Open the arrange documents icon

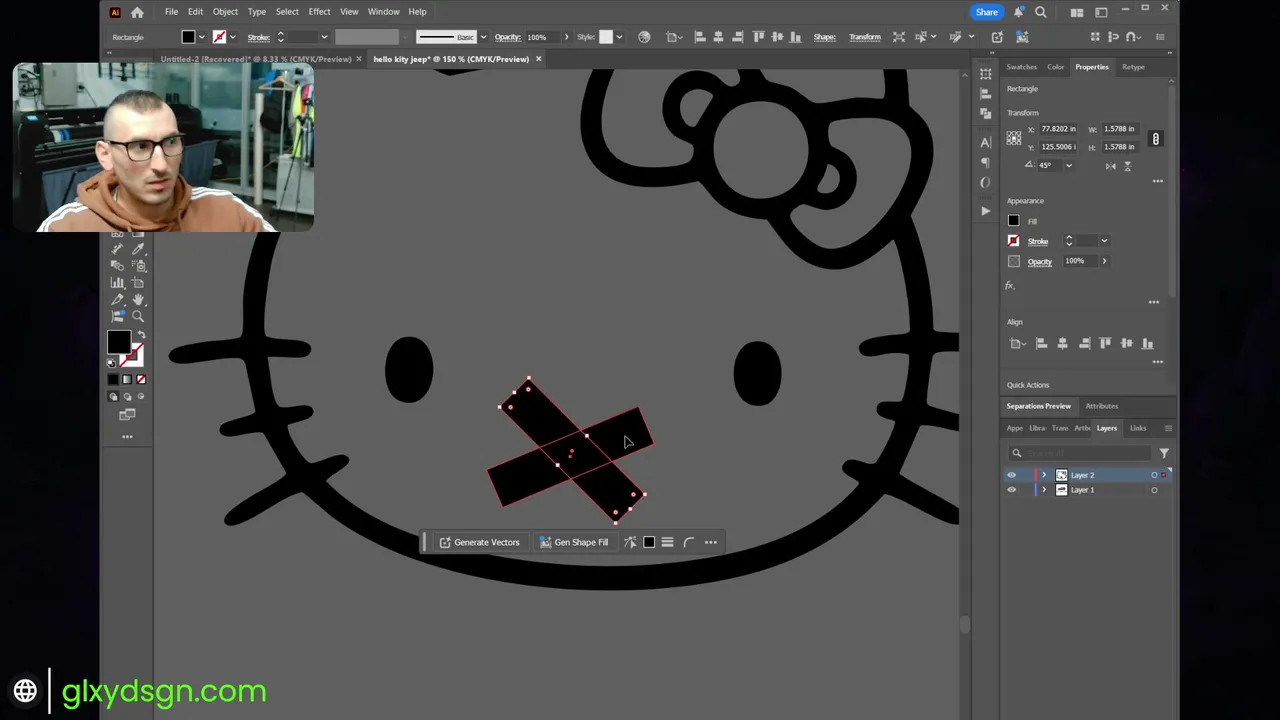(1077, 12)
